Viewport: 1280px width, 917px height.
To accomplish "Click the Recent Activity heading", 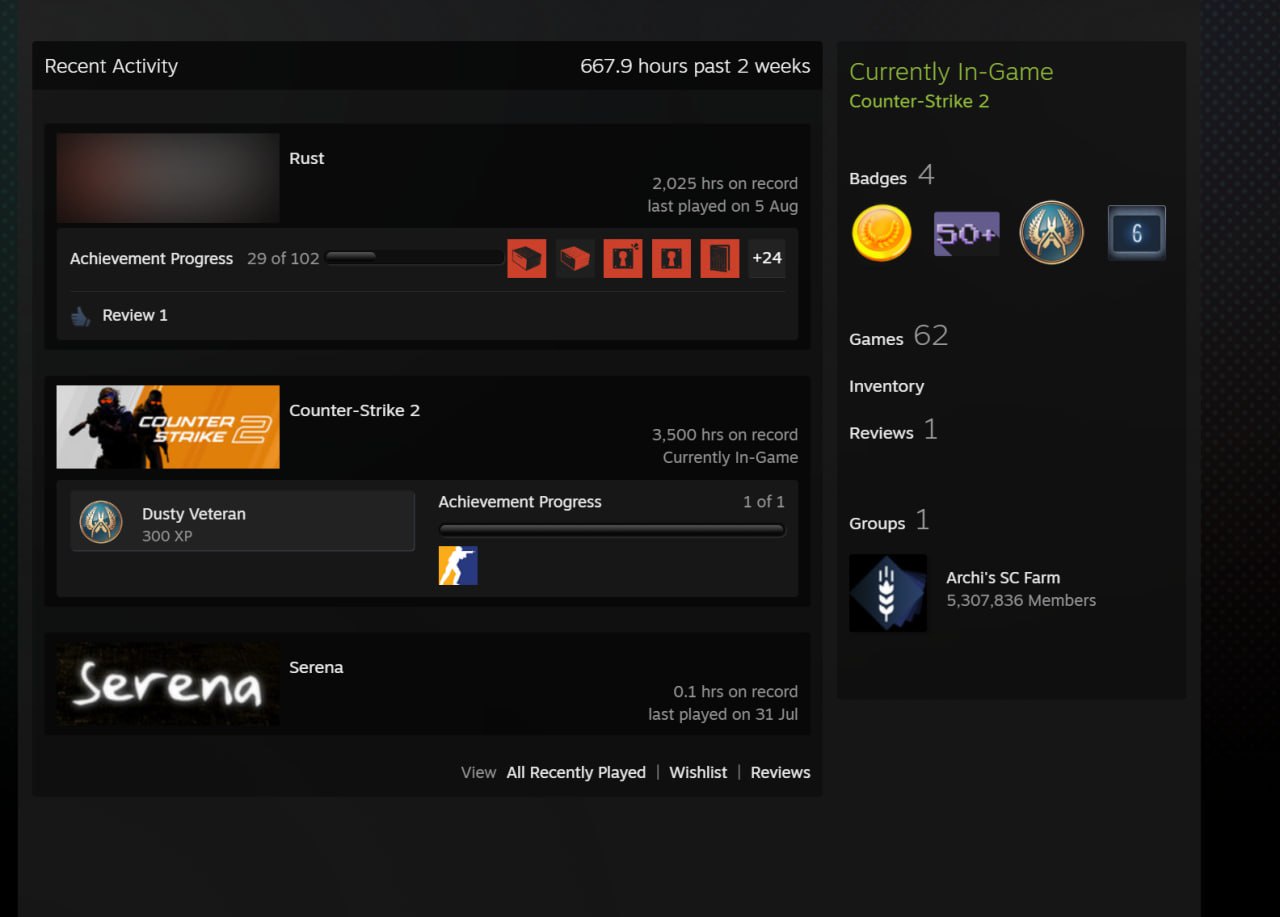I will coord(111,66).
